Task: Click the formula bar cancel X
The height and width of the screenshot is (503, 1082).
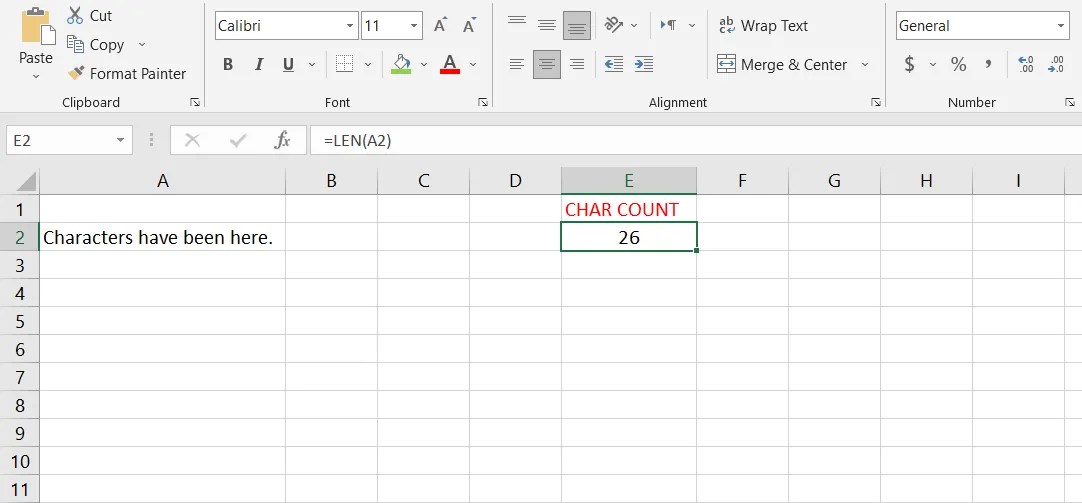Action: coord(193,141)
